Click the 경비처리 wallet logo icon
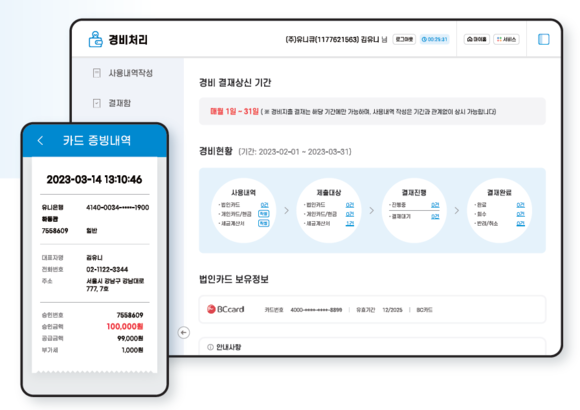Image resolution: width=580 pixels, height=410 pixels. [x=95, y=39]
